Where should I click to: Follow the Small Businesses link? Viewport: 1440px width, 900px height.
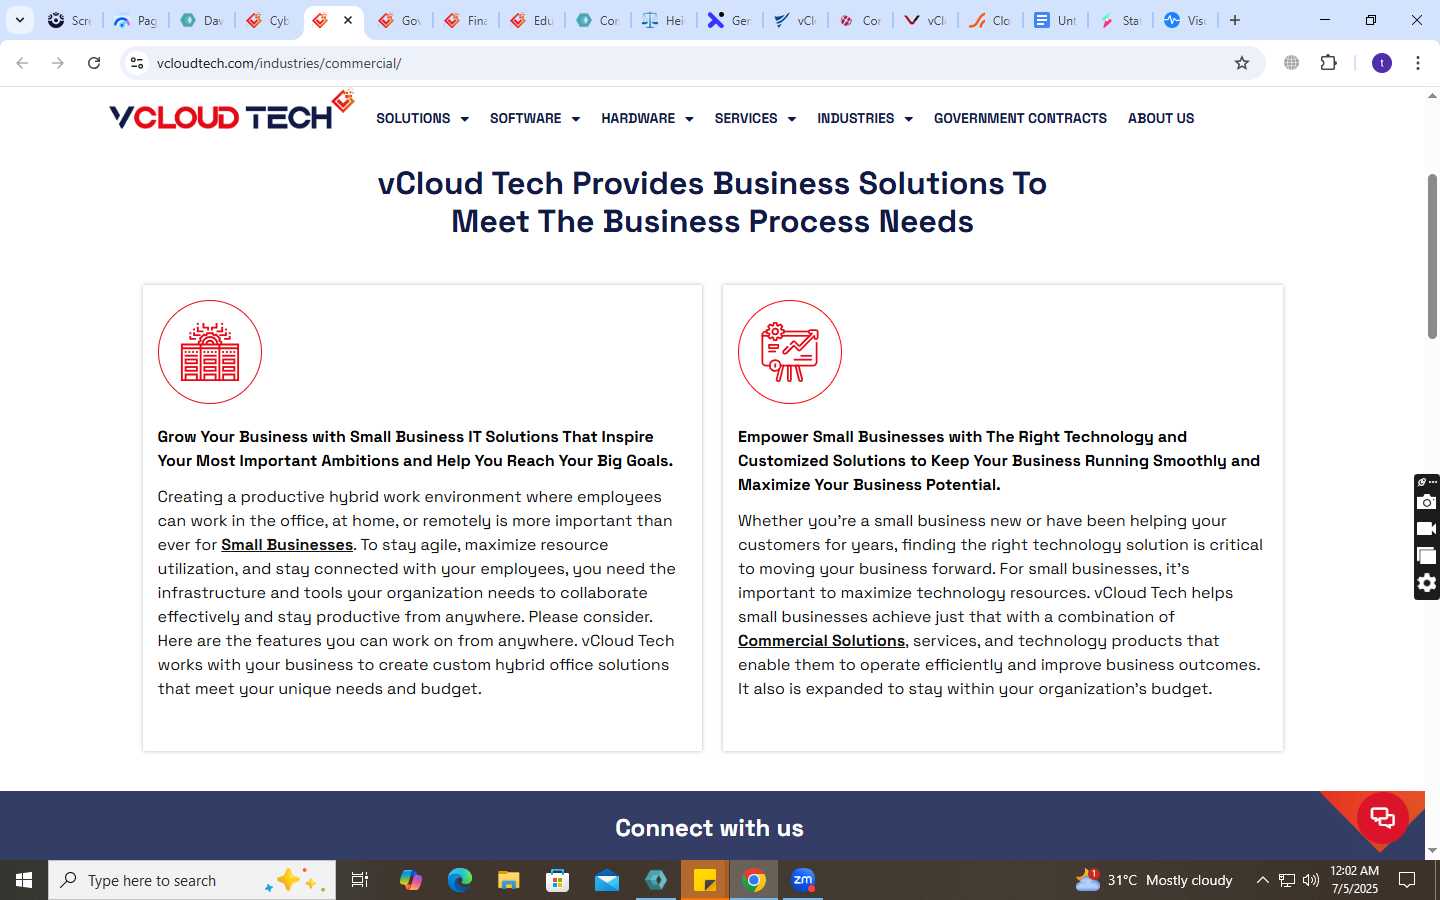tap(287, 545)
